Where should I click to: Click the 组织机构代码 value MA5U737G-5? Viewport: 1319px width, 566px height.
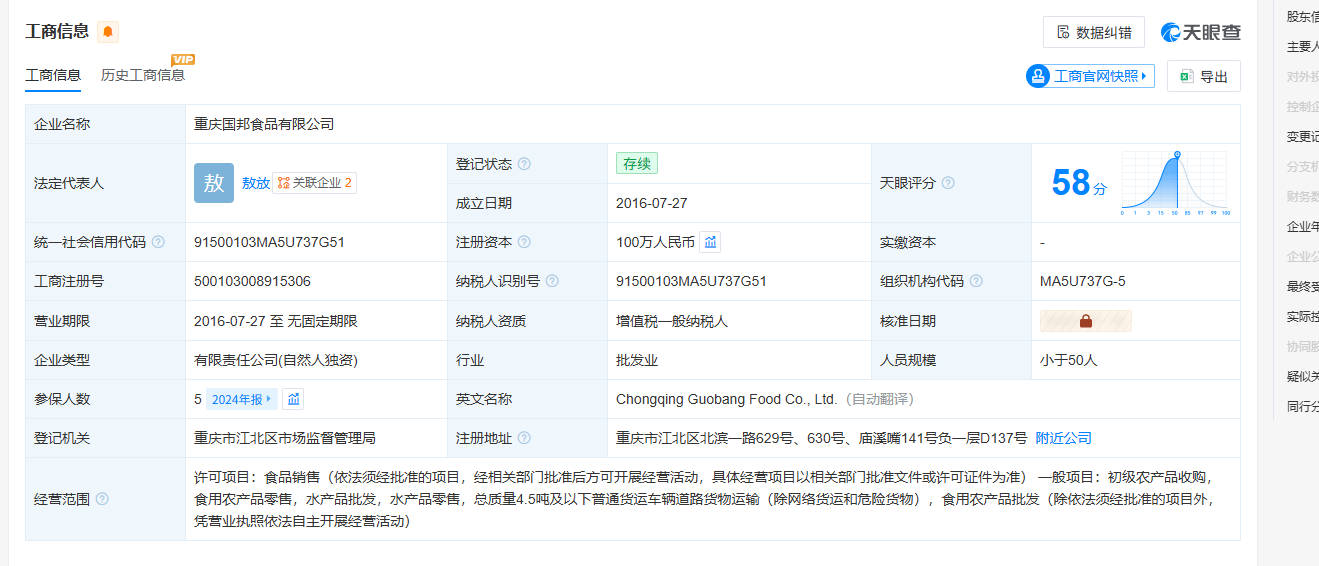(x=1083, y=281)
